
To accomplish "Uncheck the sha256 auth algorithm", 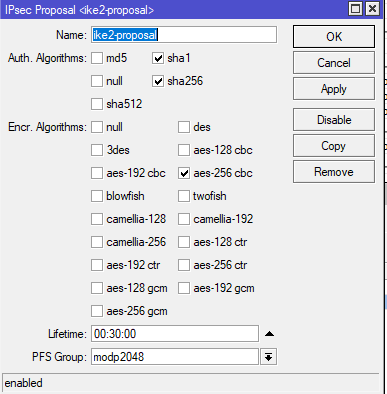I will click(158, 81).
